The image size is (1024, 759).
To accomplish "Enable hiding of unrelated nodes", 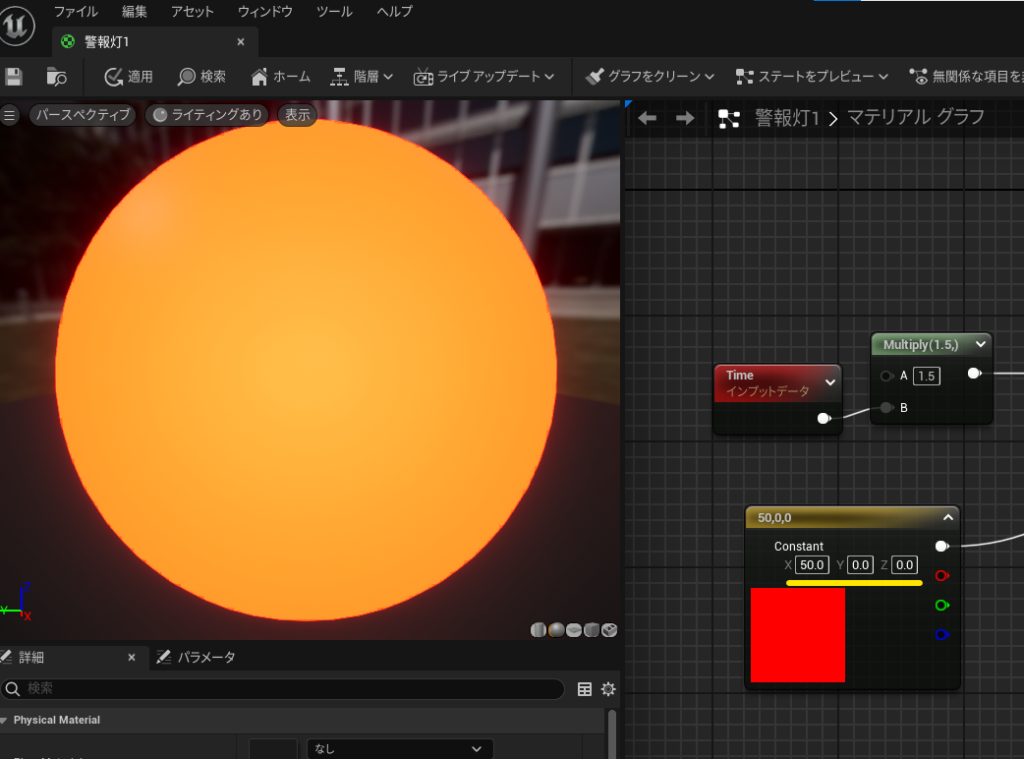I will pyautogui.click(x=919, y=76).
